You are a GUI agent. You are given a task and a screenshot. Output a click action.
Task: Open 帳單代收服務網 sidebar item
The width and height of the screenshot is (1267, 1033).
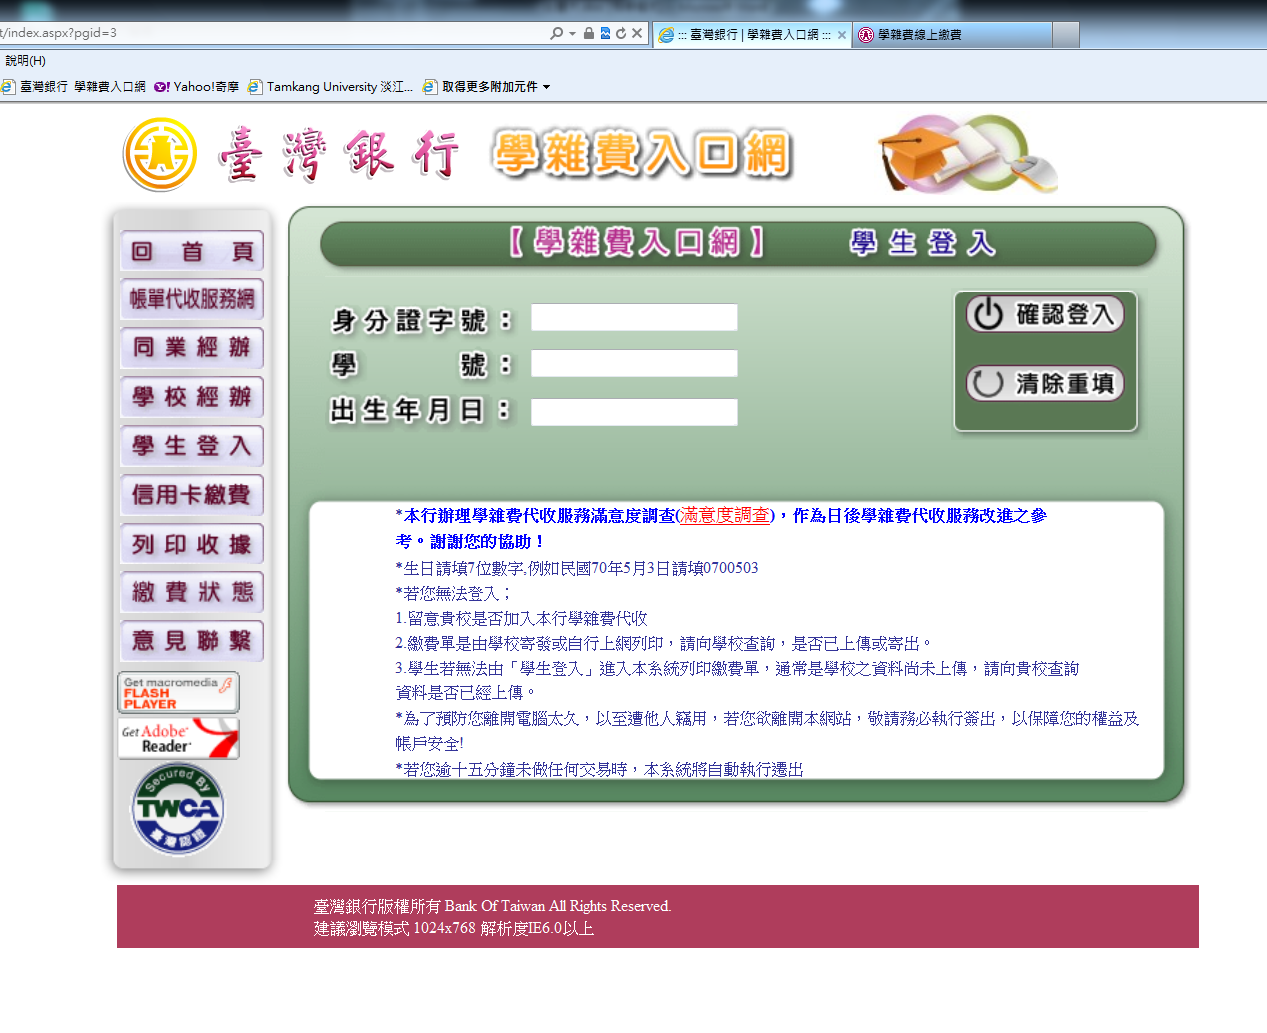point(192,299)
